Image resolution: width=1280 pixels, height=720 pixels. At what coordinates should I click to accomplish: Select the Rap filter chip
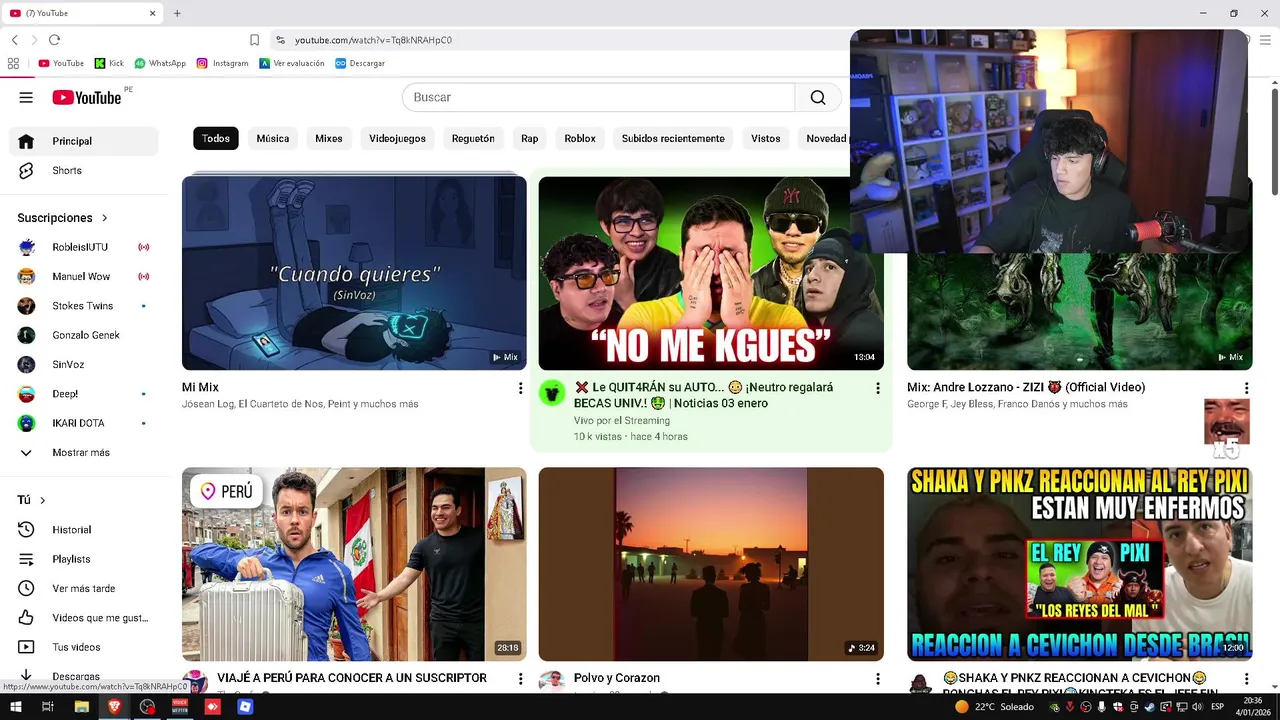pos(530,139)
